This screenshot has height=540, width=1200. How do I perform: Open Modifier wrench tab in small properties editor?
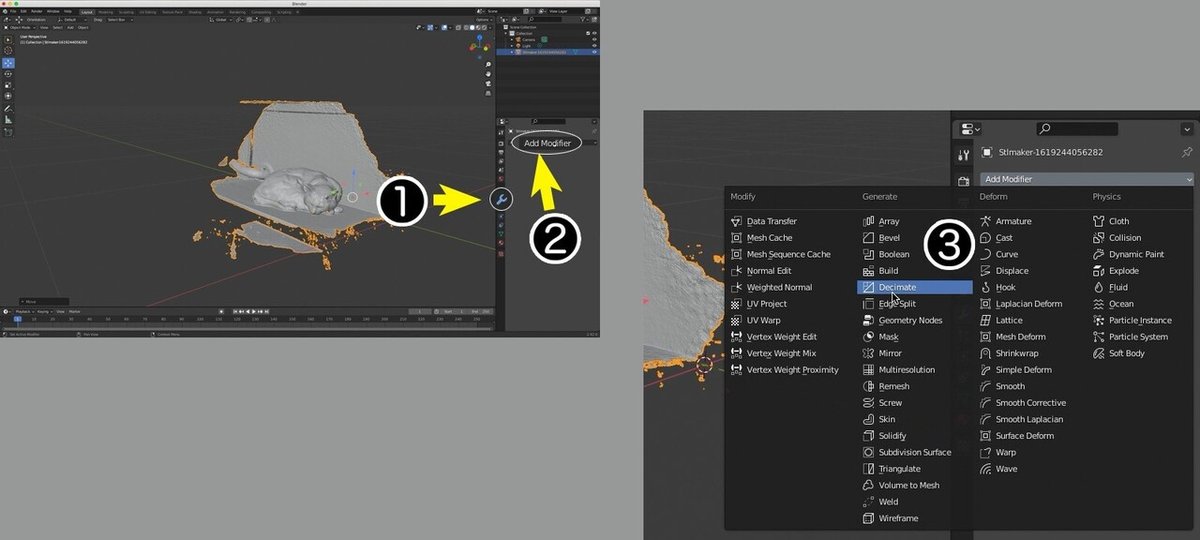(x=500, y=200)
